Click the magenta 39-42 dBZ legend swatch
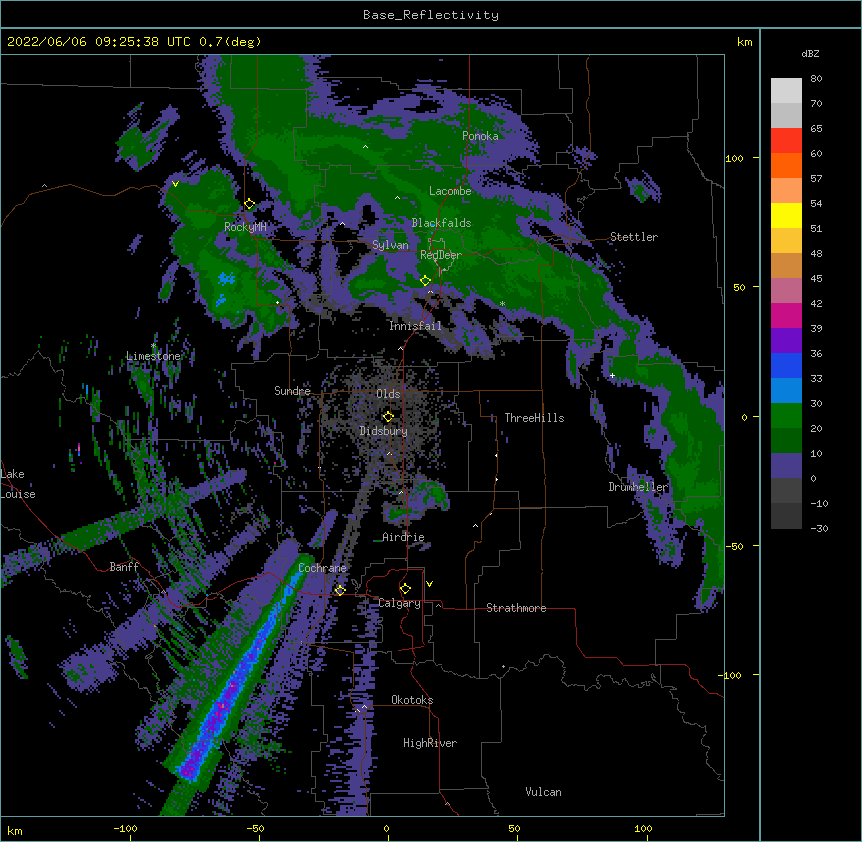The width and height of the screenshot is (862, 842). [x=786, y=315]
